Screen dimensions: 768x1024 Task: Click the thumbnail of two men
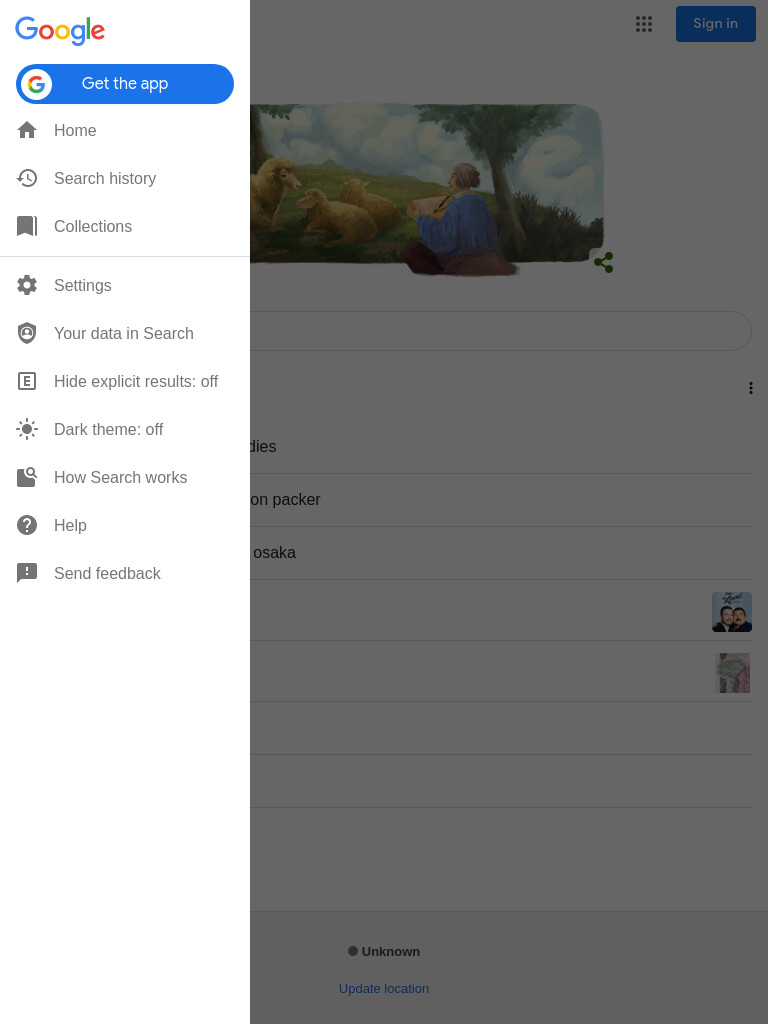click(731, 612)
